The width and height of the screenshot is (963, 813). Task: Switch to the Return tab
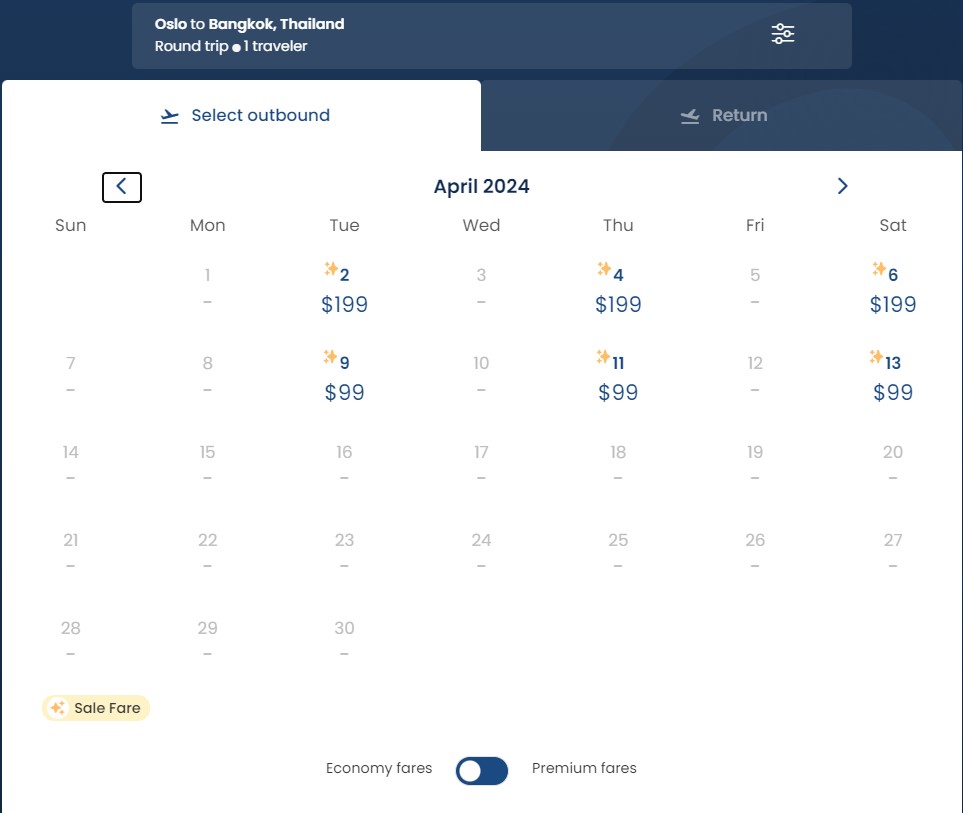(722, 115)
